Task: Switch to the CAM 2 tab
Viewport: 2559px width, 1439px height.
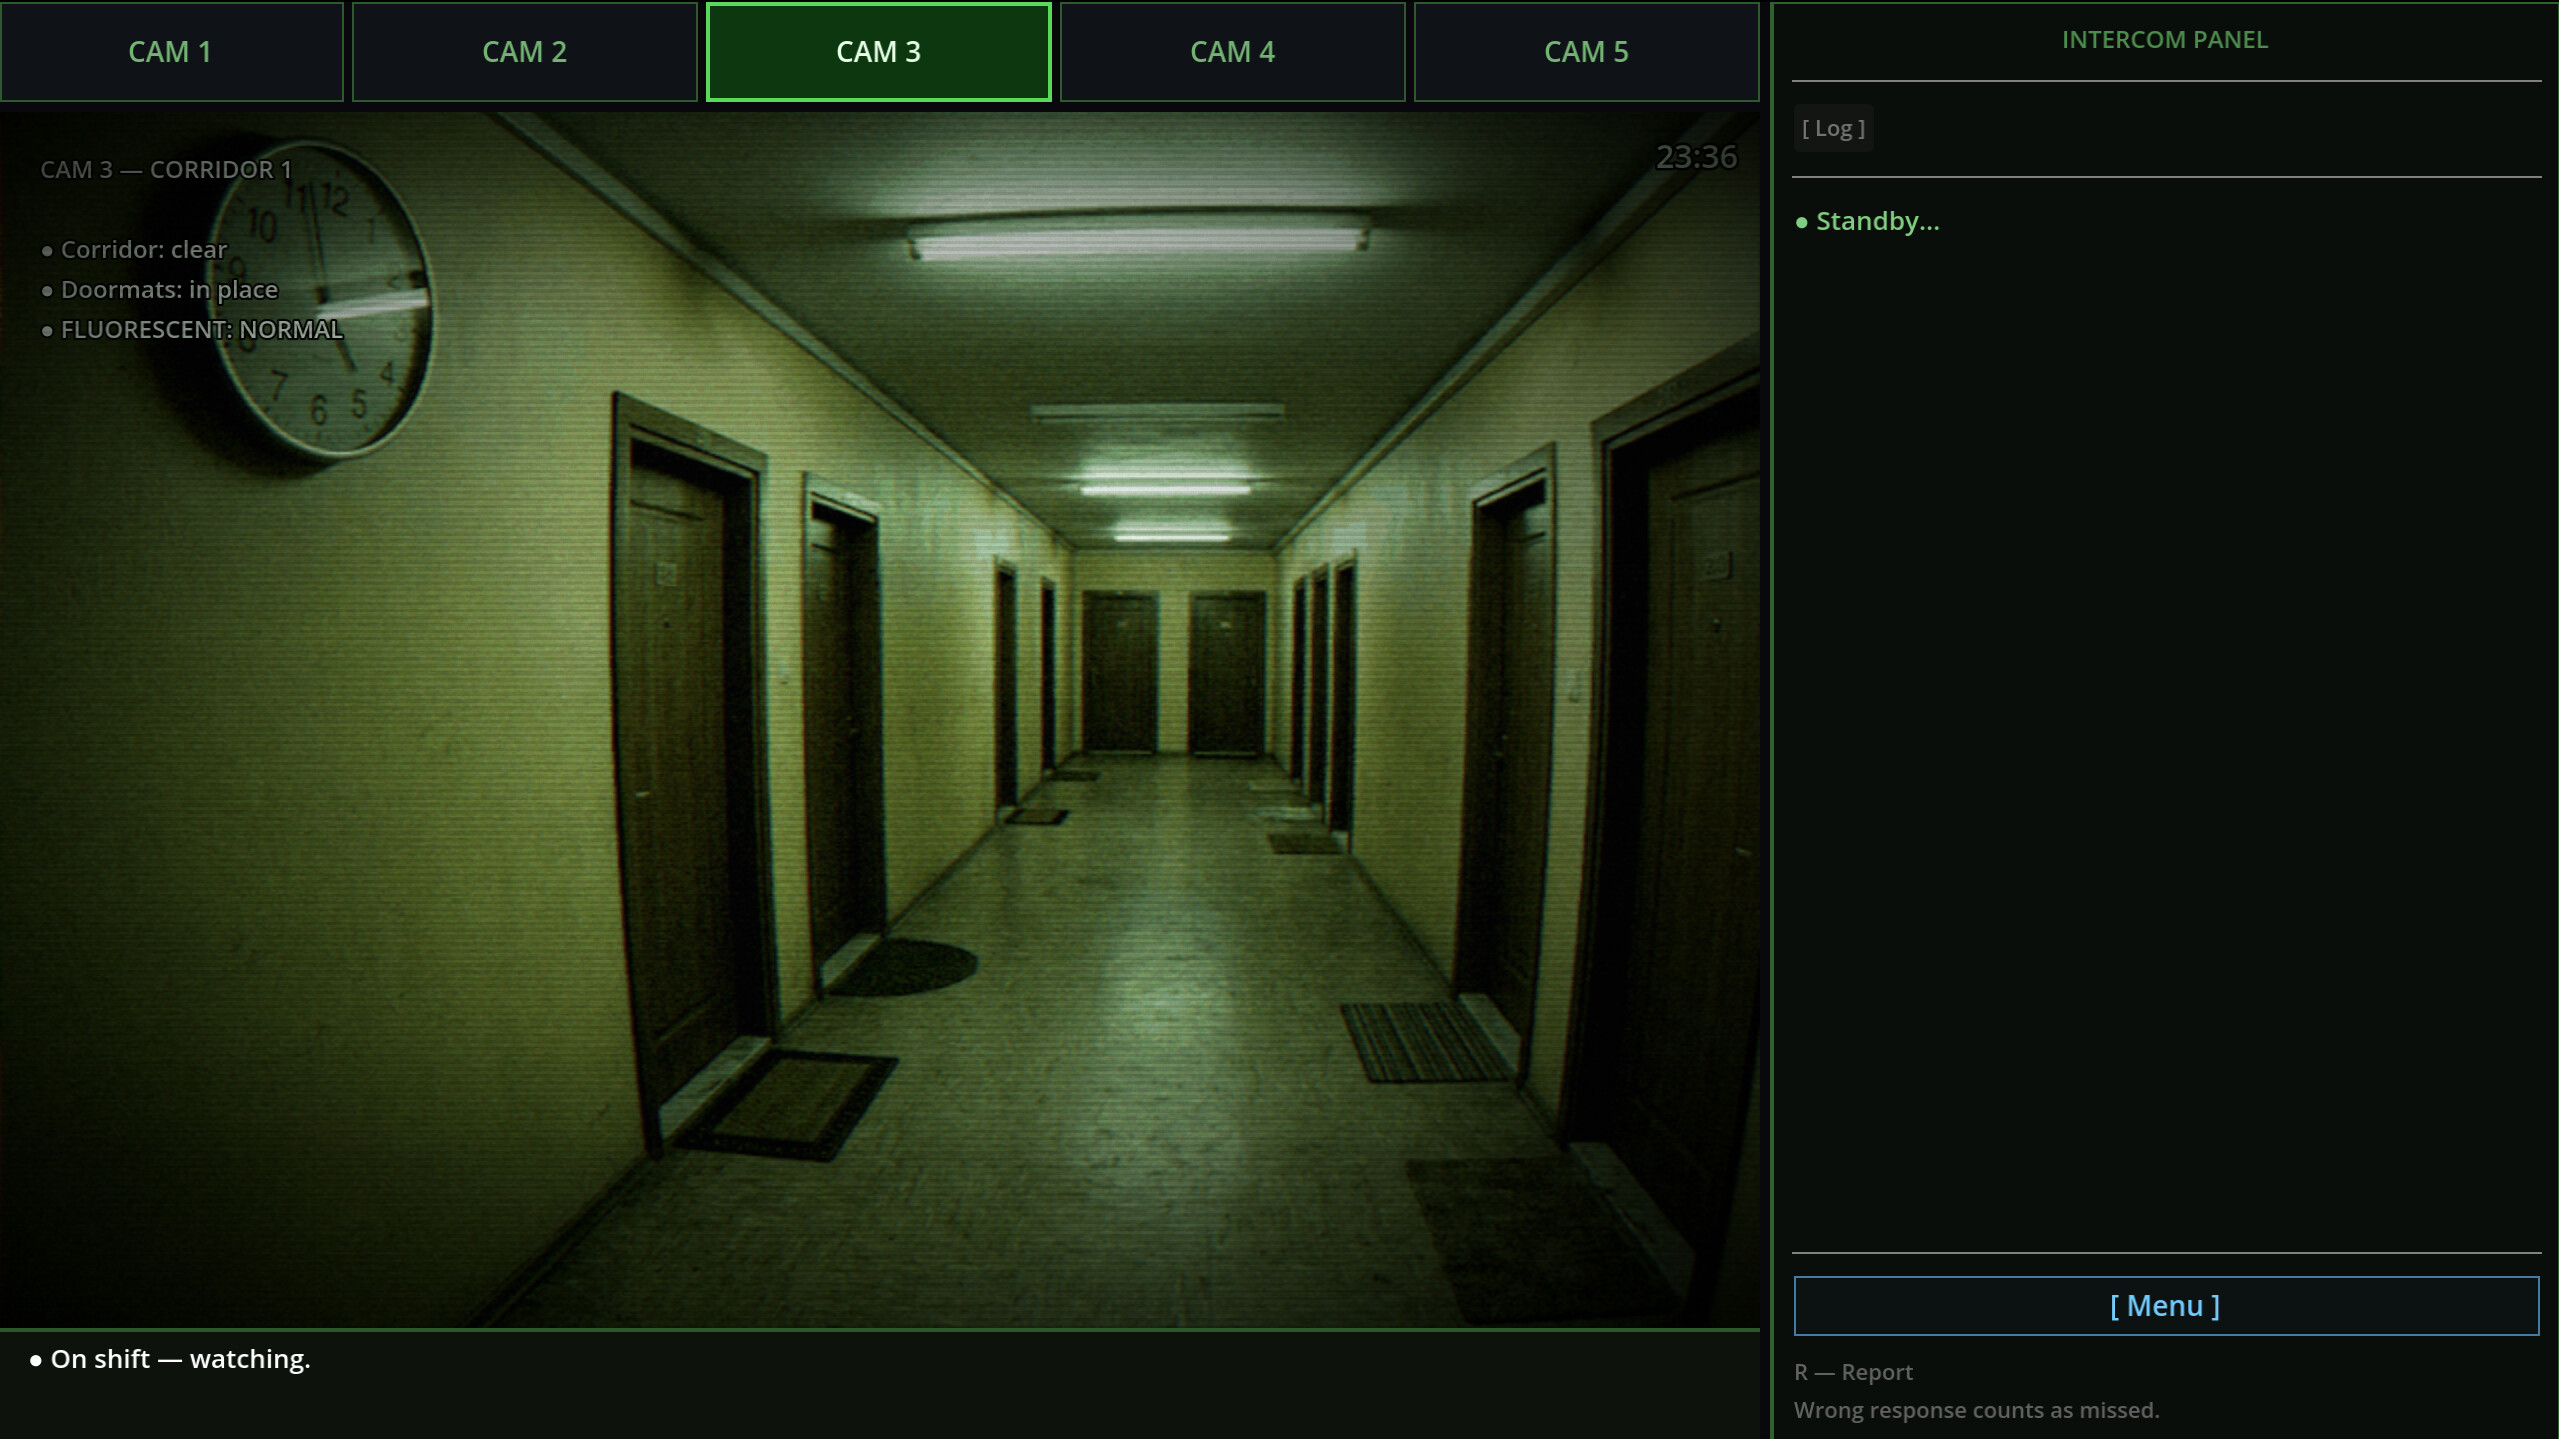Action: coord(524,52)
